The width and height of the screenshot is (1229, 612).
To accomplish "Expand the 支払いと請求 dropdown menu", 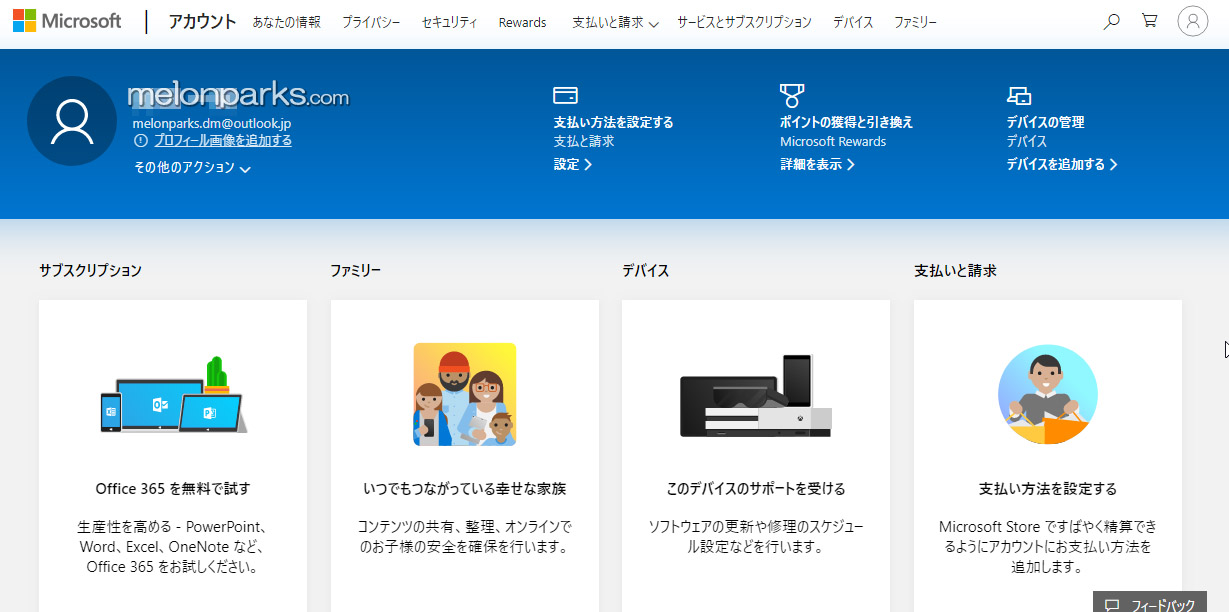I will tap(615, 22).
